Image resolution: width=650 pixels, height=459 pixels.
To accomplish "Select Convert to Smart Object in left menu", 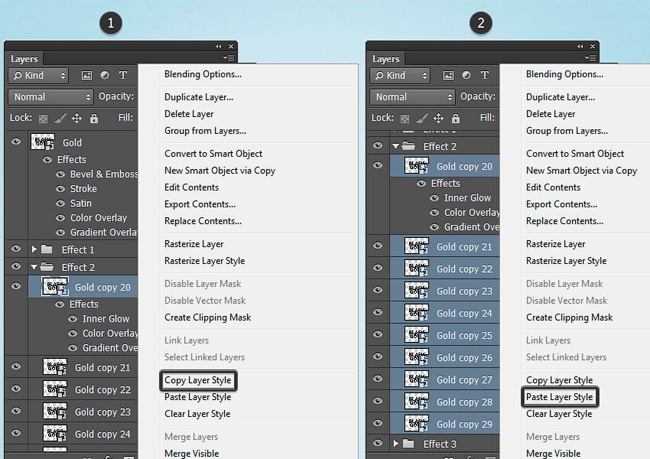I will pos(213,154).
